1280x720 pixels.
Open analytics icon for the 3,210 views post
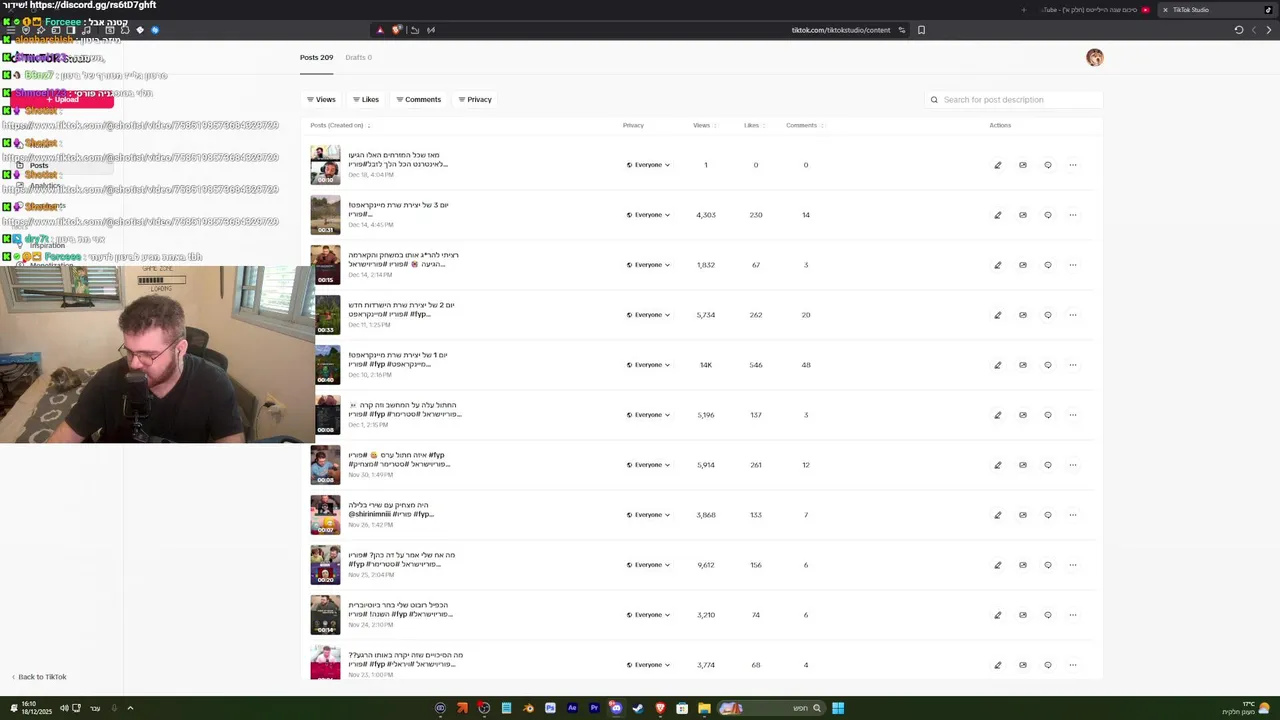pyautogui.click(x=1022, y=615)
